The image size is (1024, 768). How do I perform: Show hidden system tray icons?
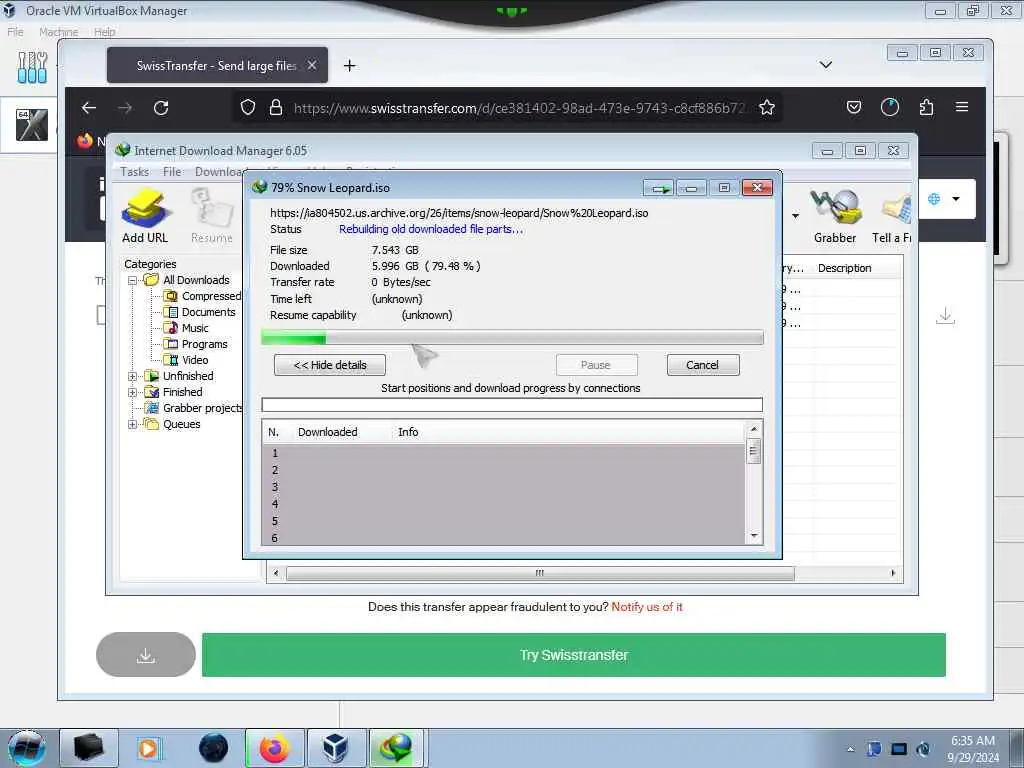(x=850, y=749)
